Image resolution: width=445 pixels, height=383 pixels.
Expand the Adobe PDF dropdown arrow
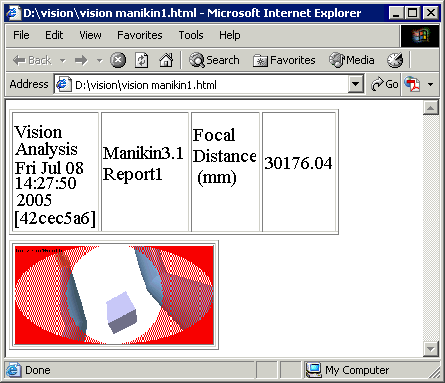(x=430, y=84)
